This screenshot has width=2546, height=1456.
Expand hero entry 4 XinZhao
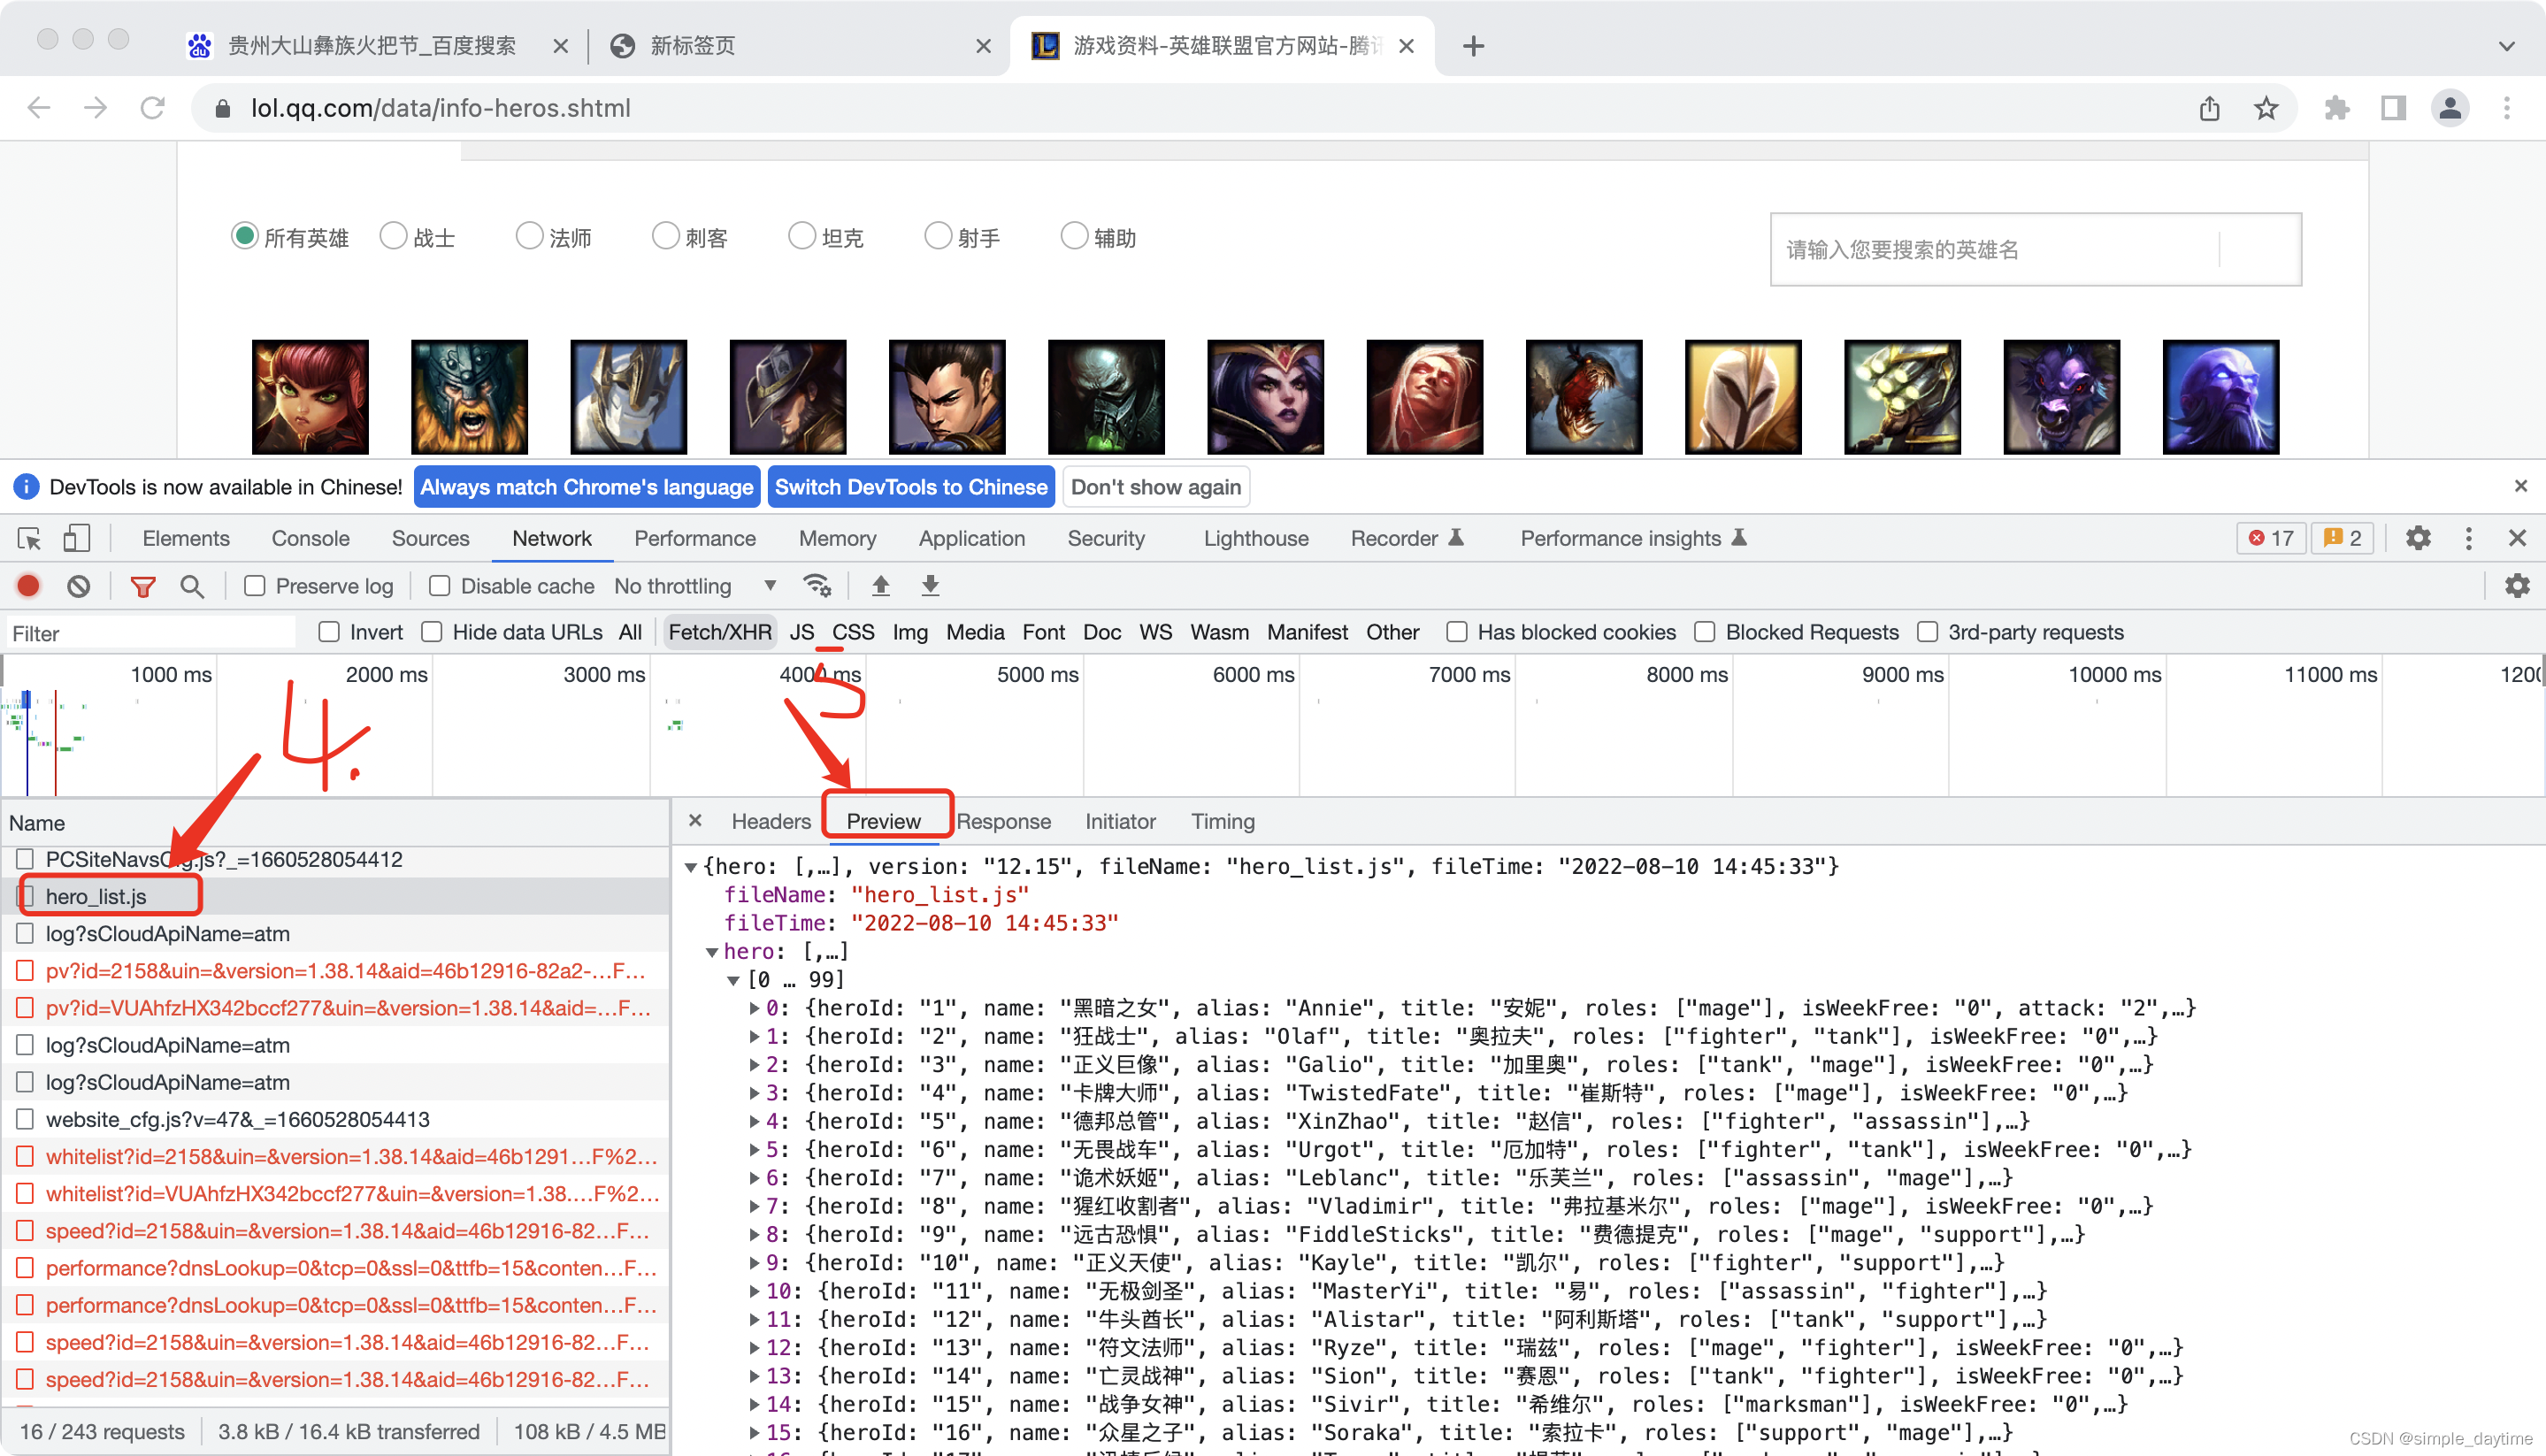tap(755, 1122)
